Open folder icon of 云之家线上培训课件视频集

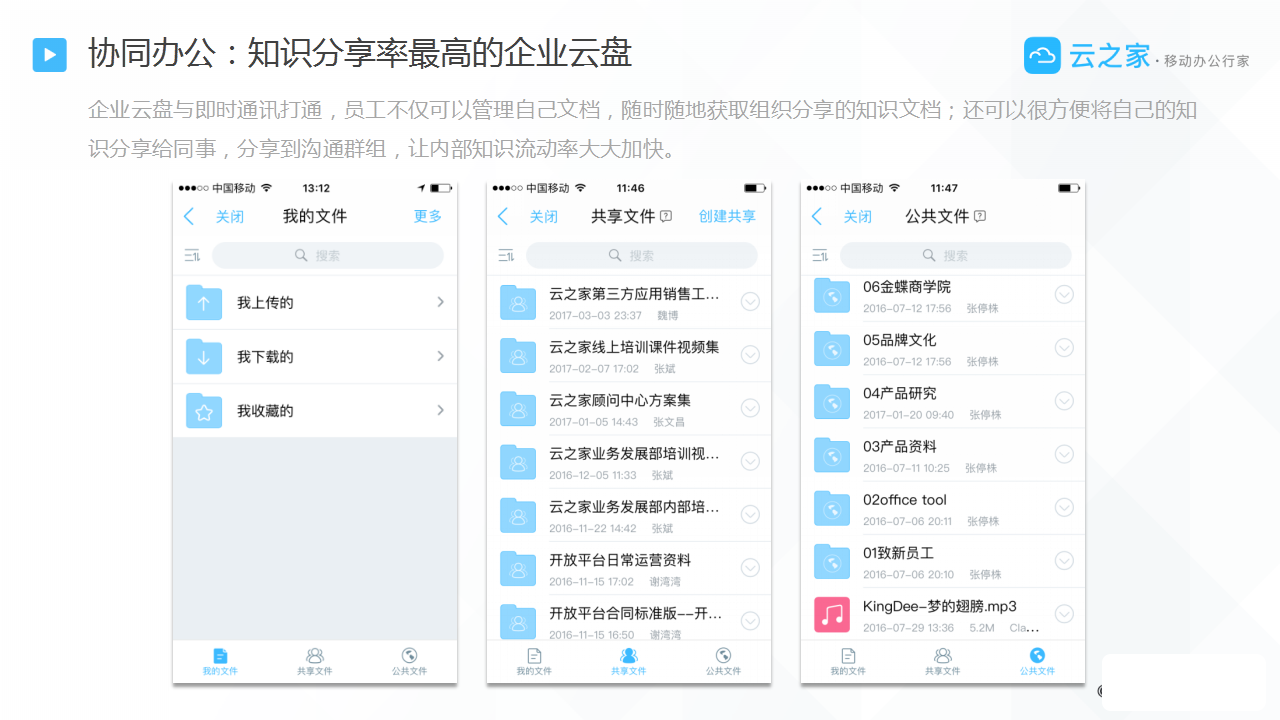pyautogui.click(x=518, y=355)
